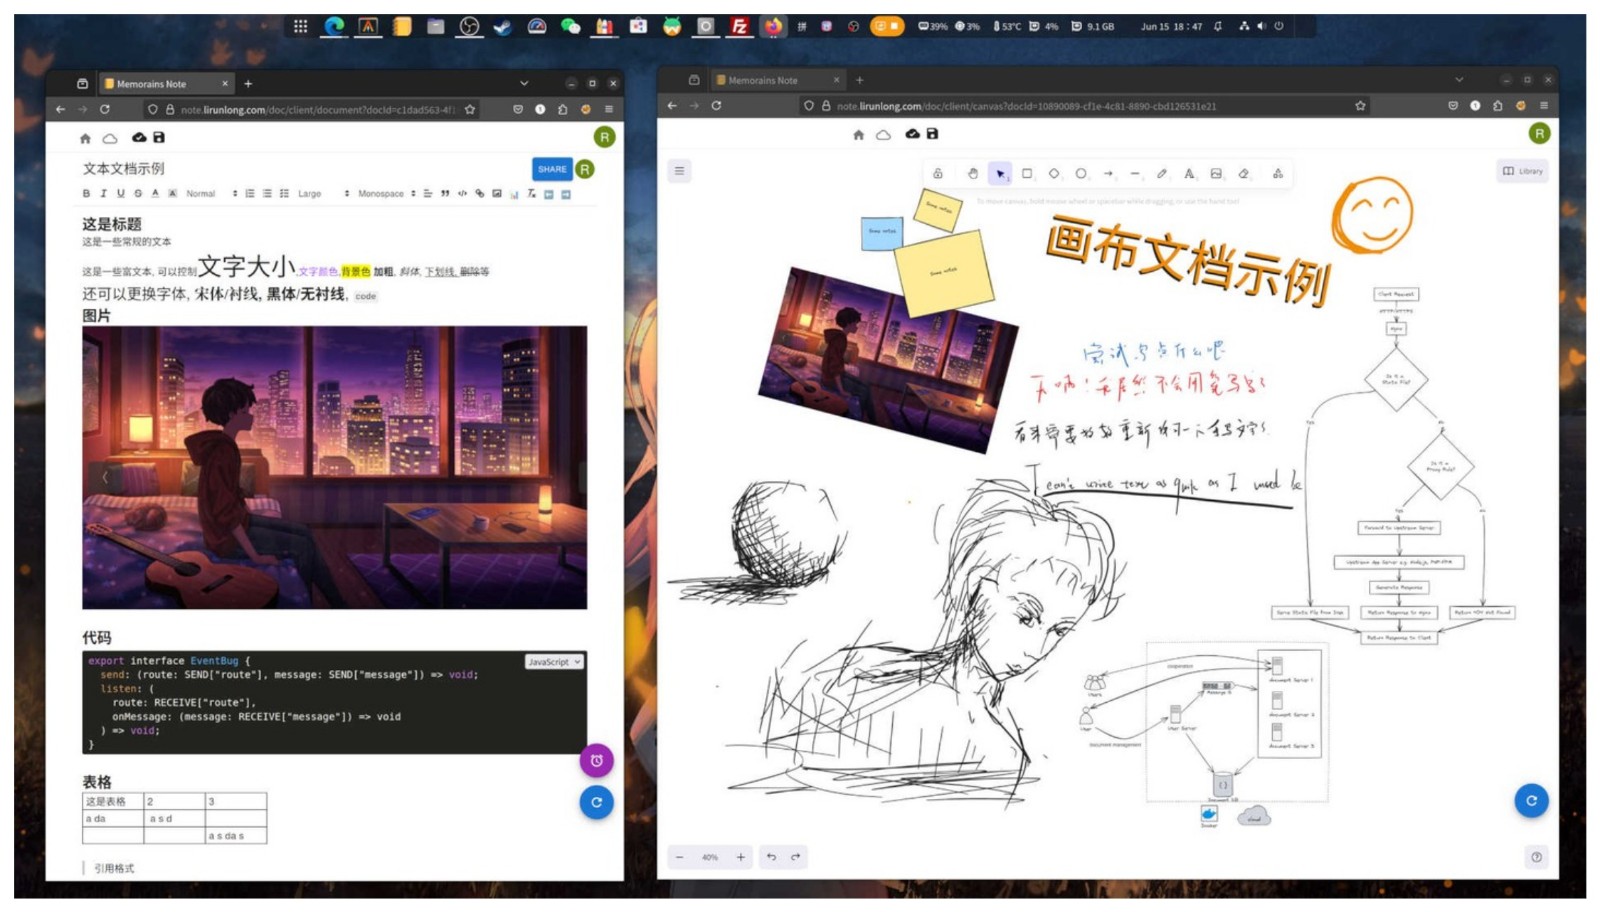Insert a blockquote in the document
The width and height of the screenshot is (1600, 912).
point(445,194)
